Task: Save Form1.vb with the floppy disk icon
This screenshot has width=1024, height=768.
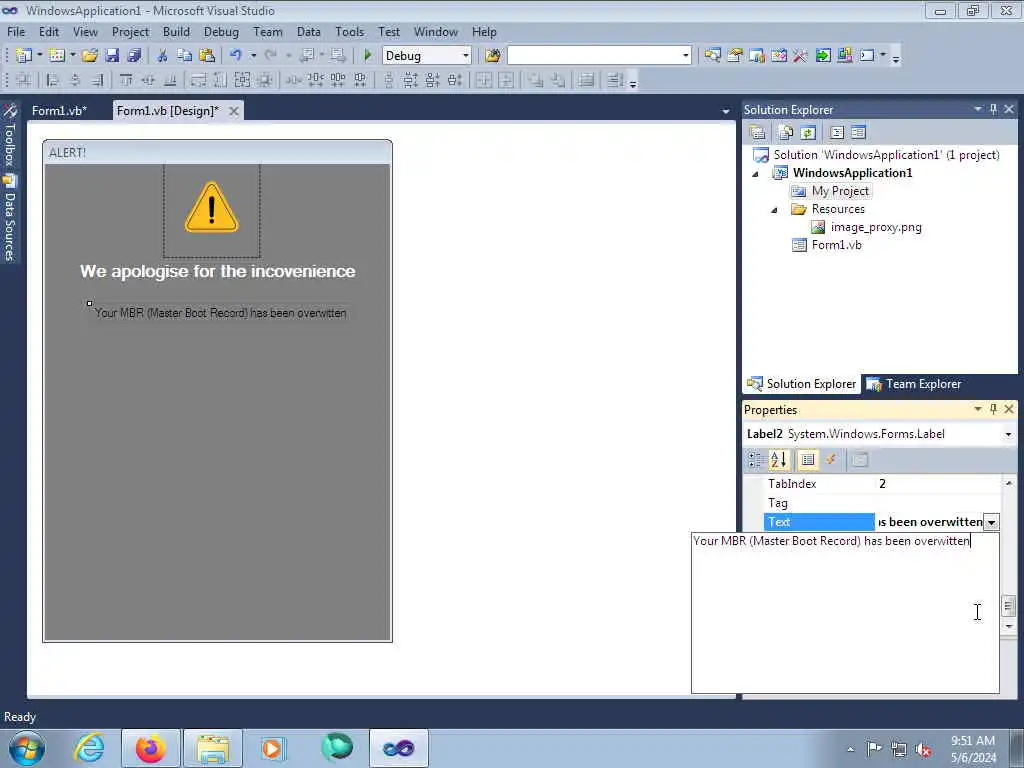Action: tap(112, 56)
